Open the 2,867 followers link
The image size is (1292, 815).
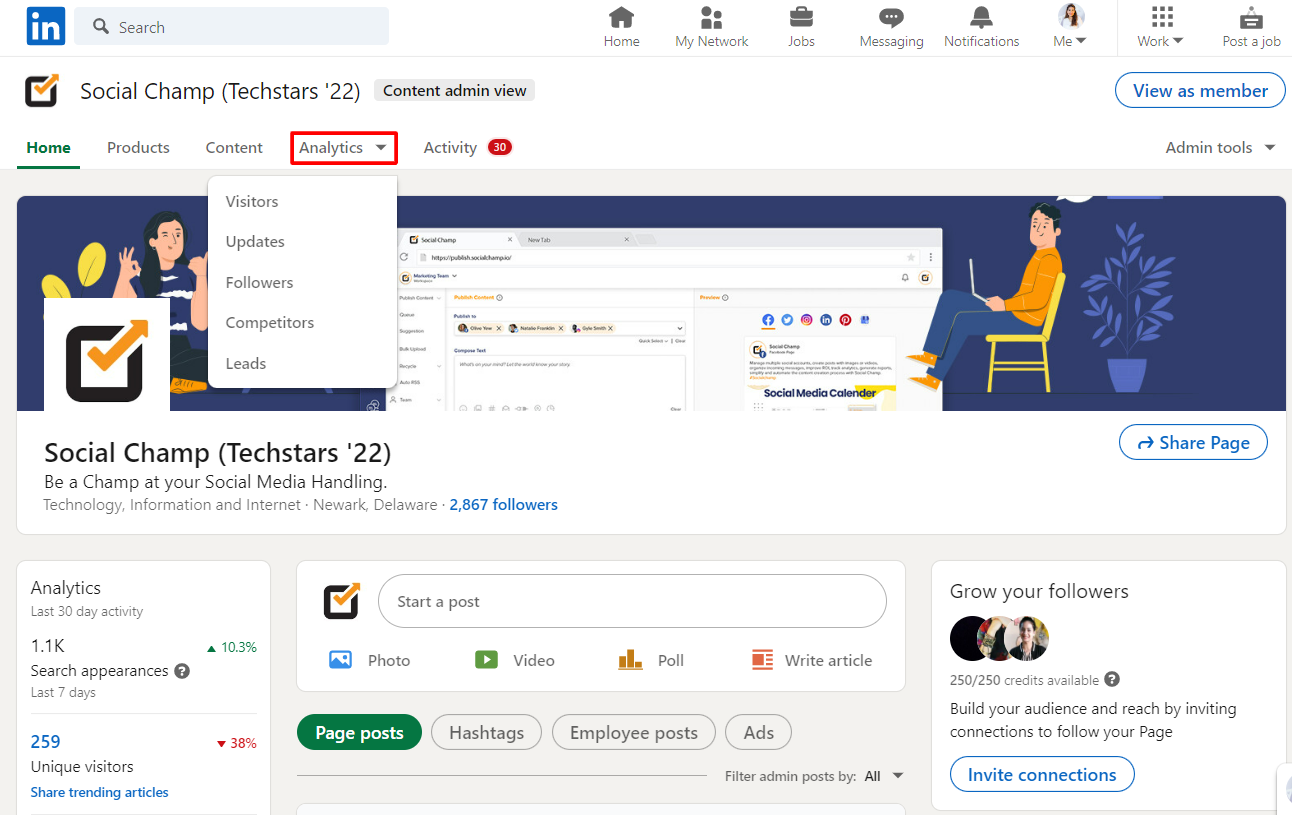tap(504, 504)
